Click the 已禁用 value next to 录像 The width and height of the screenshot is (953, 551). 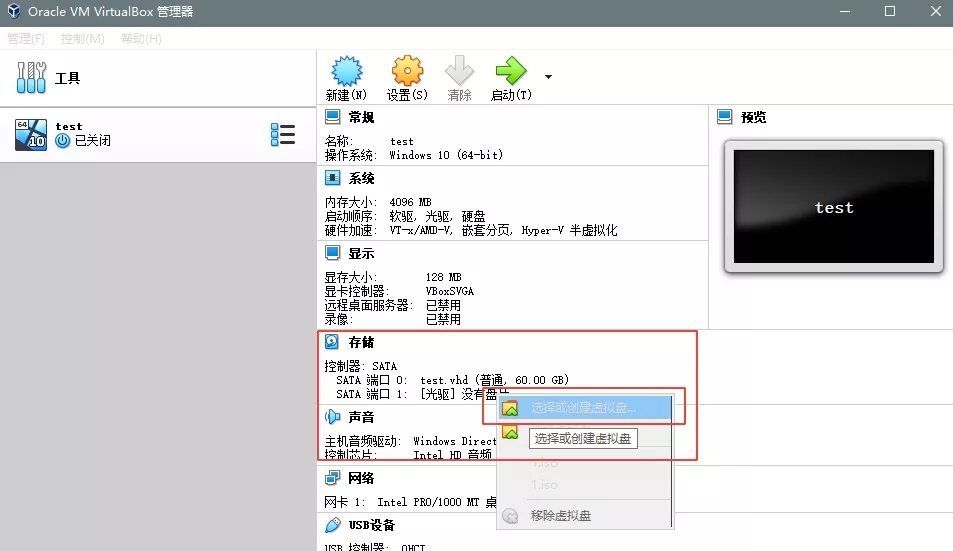tap(443, 320)
